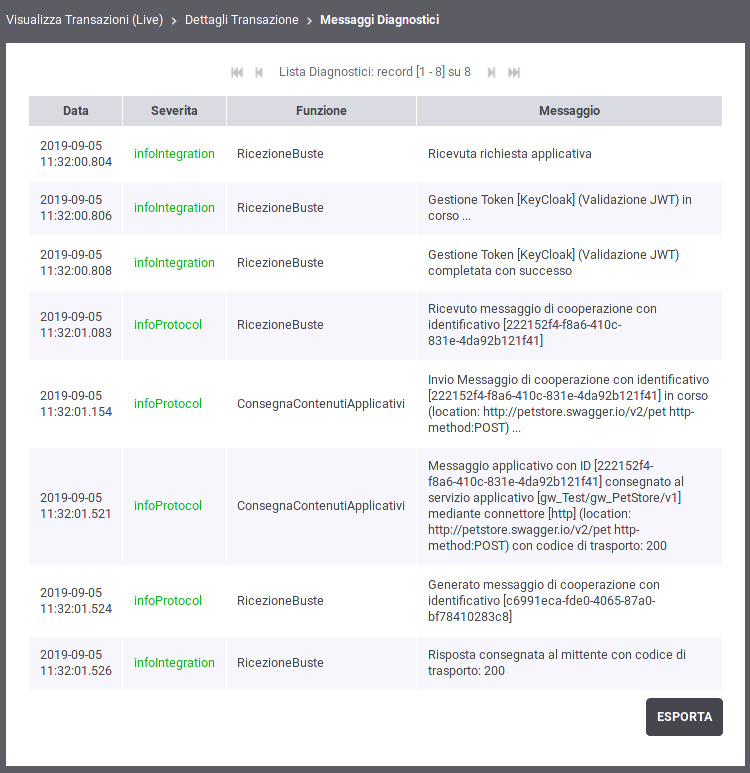Click the ESPORTA button
The height and width of the screenshot is (773, 750).
684,717
